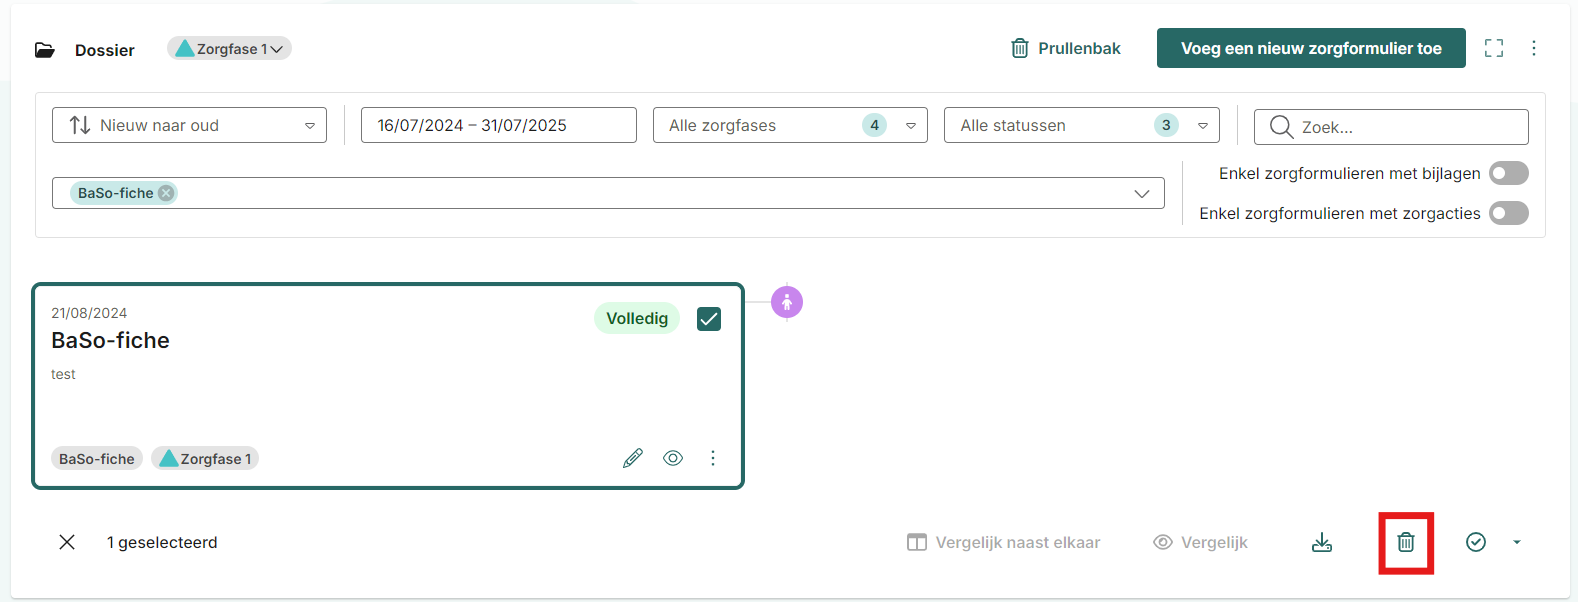1578x602 pixels.
Task: Uncheck the BaSo-fiche card checkbox
Action: coord(709,319)
